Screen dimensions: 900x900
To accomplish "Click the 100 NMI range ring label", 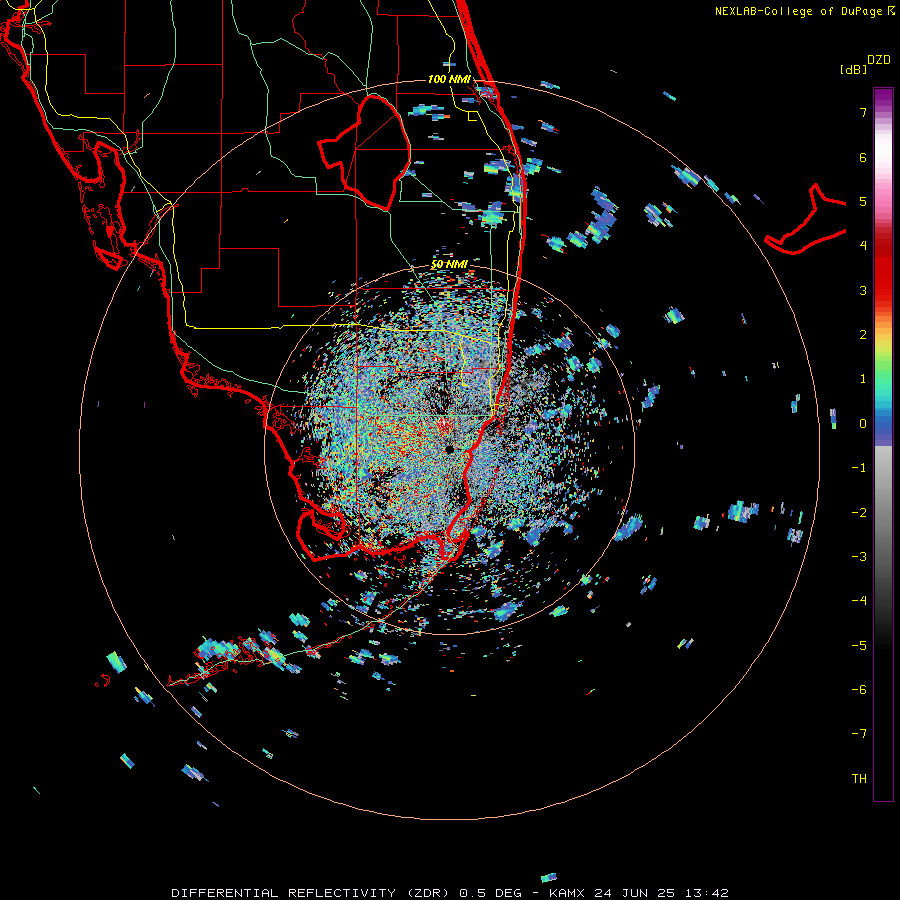I will 448,79.
